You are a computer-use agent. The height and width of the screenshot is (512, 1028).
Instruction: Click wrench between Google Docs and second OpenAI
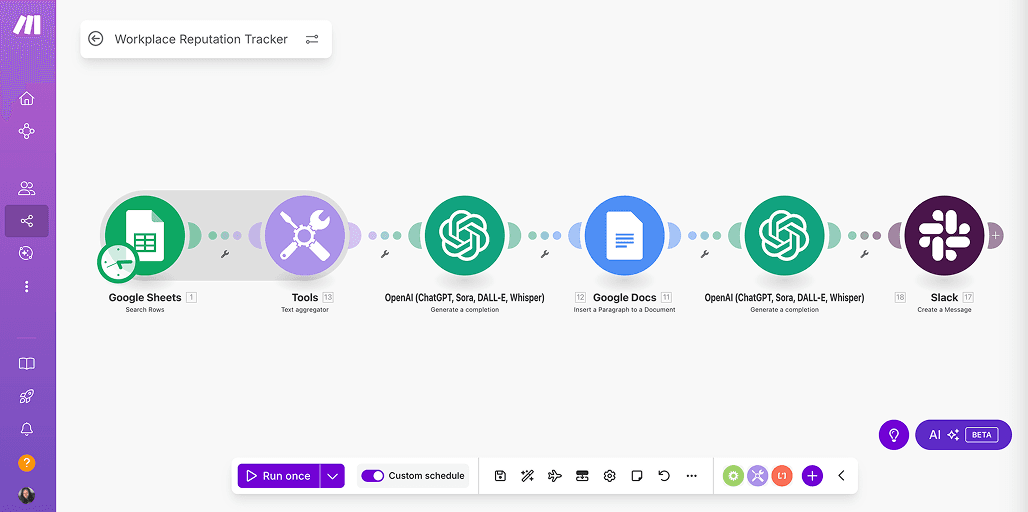point(705,254)
